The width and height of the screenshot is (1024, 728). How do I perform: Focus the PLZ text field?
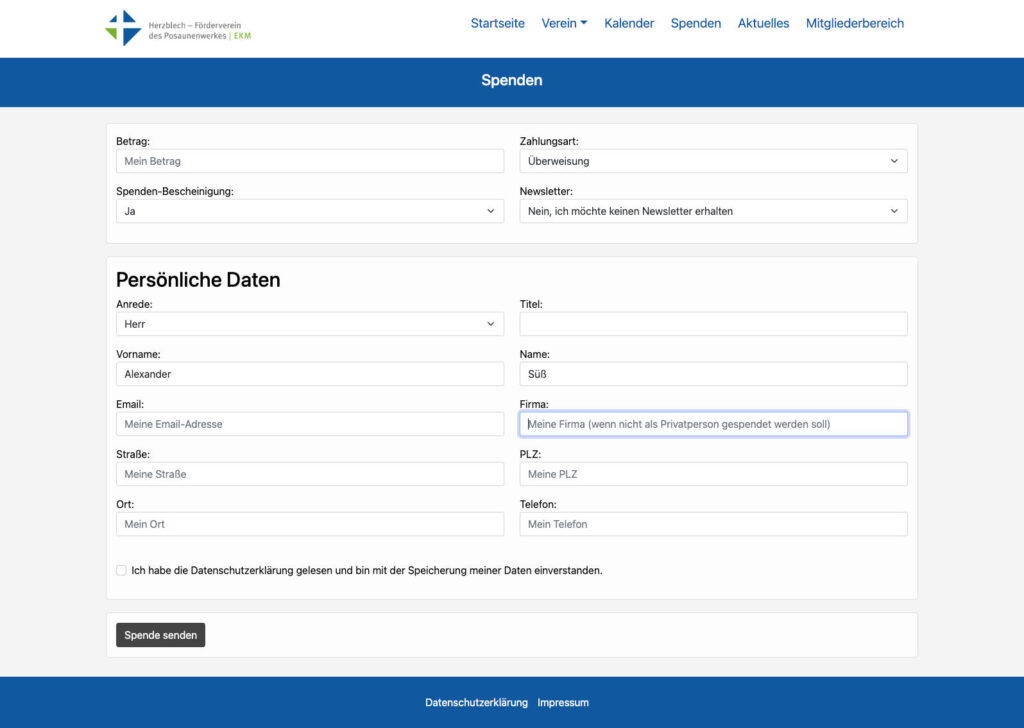tap(713, 474)
